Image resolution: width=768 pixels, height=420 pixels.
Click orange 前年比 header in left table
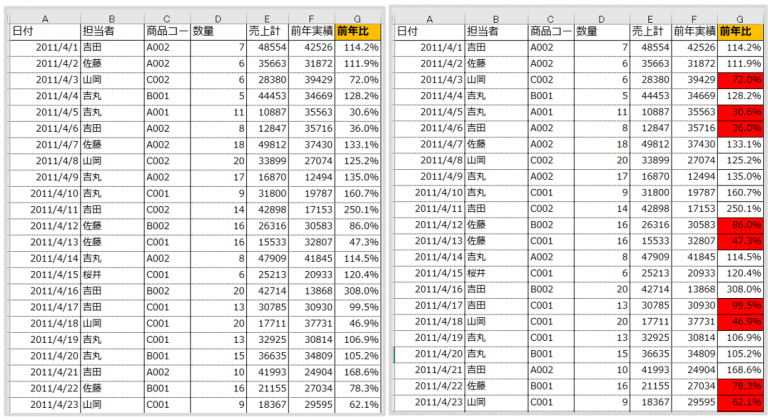pyautogui.click(x=358, y=31)
